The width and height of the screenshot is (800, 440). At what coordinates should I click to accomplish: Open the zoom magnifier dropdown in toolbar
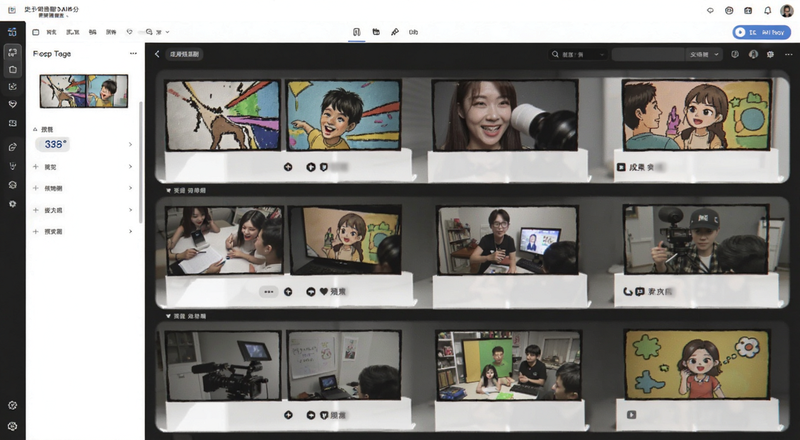157,32
